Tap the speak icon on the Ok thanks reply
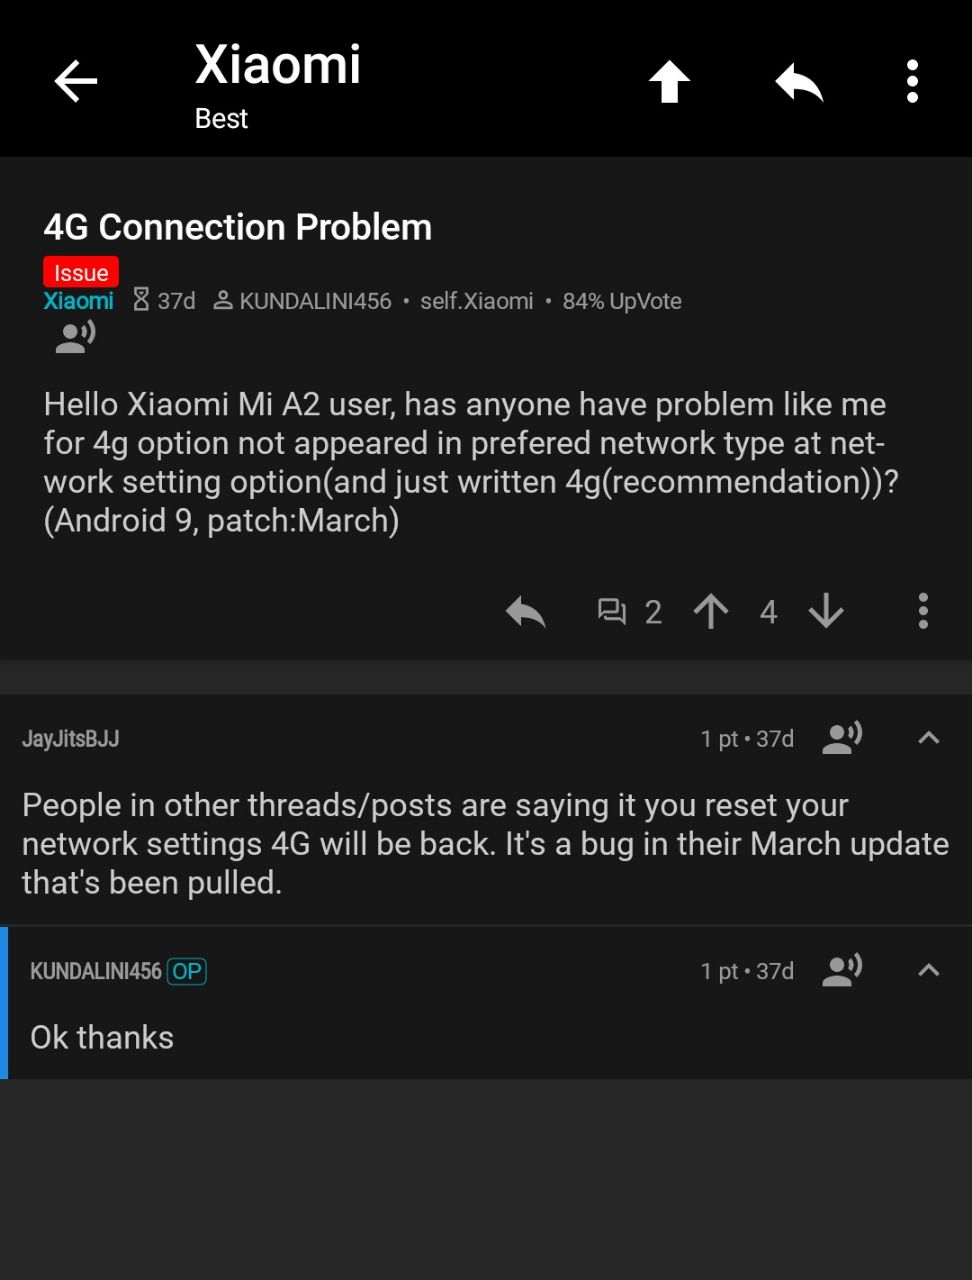 [x=842, y=970]
